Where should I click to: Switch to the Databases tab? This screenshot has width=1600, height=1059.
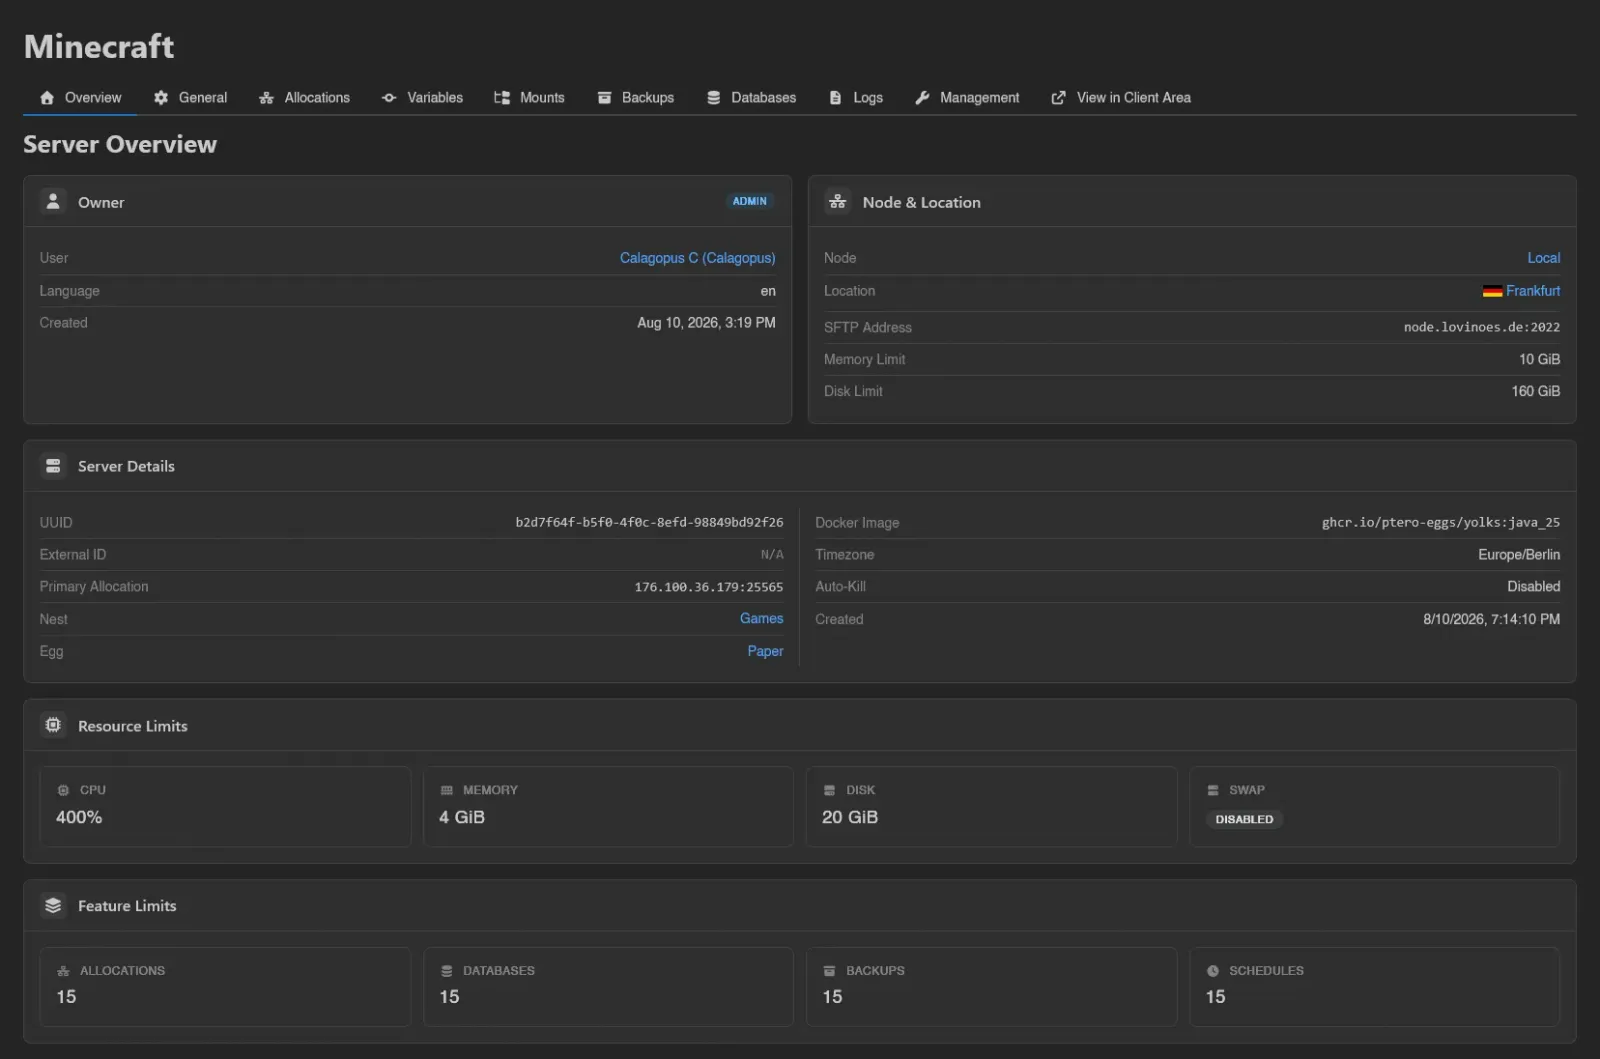pyautogui.click(x=751, y=98)
